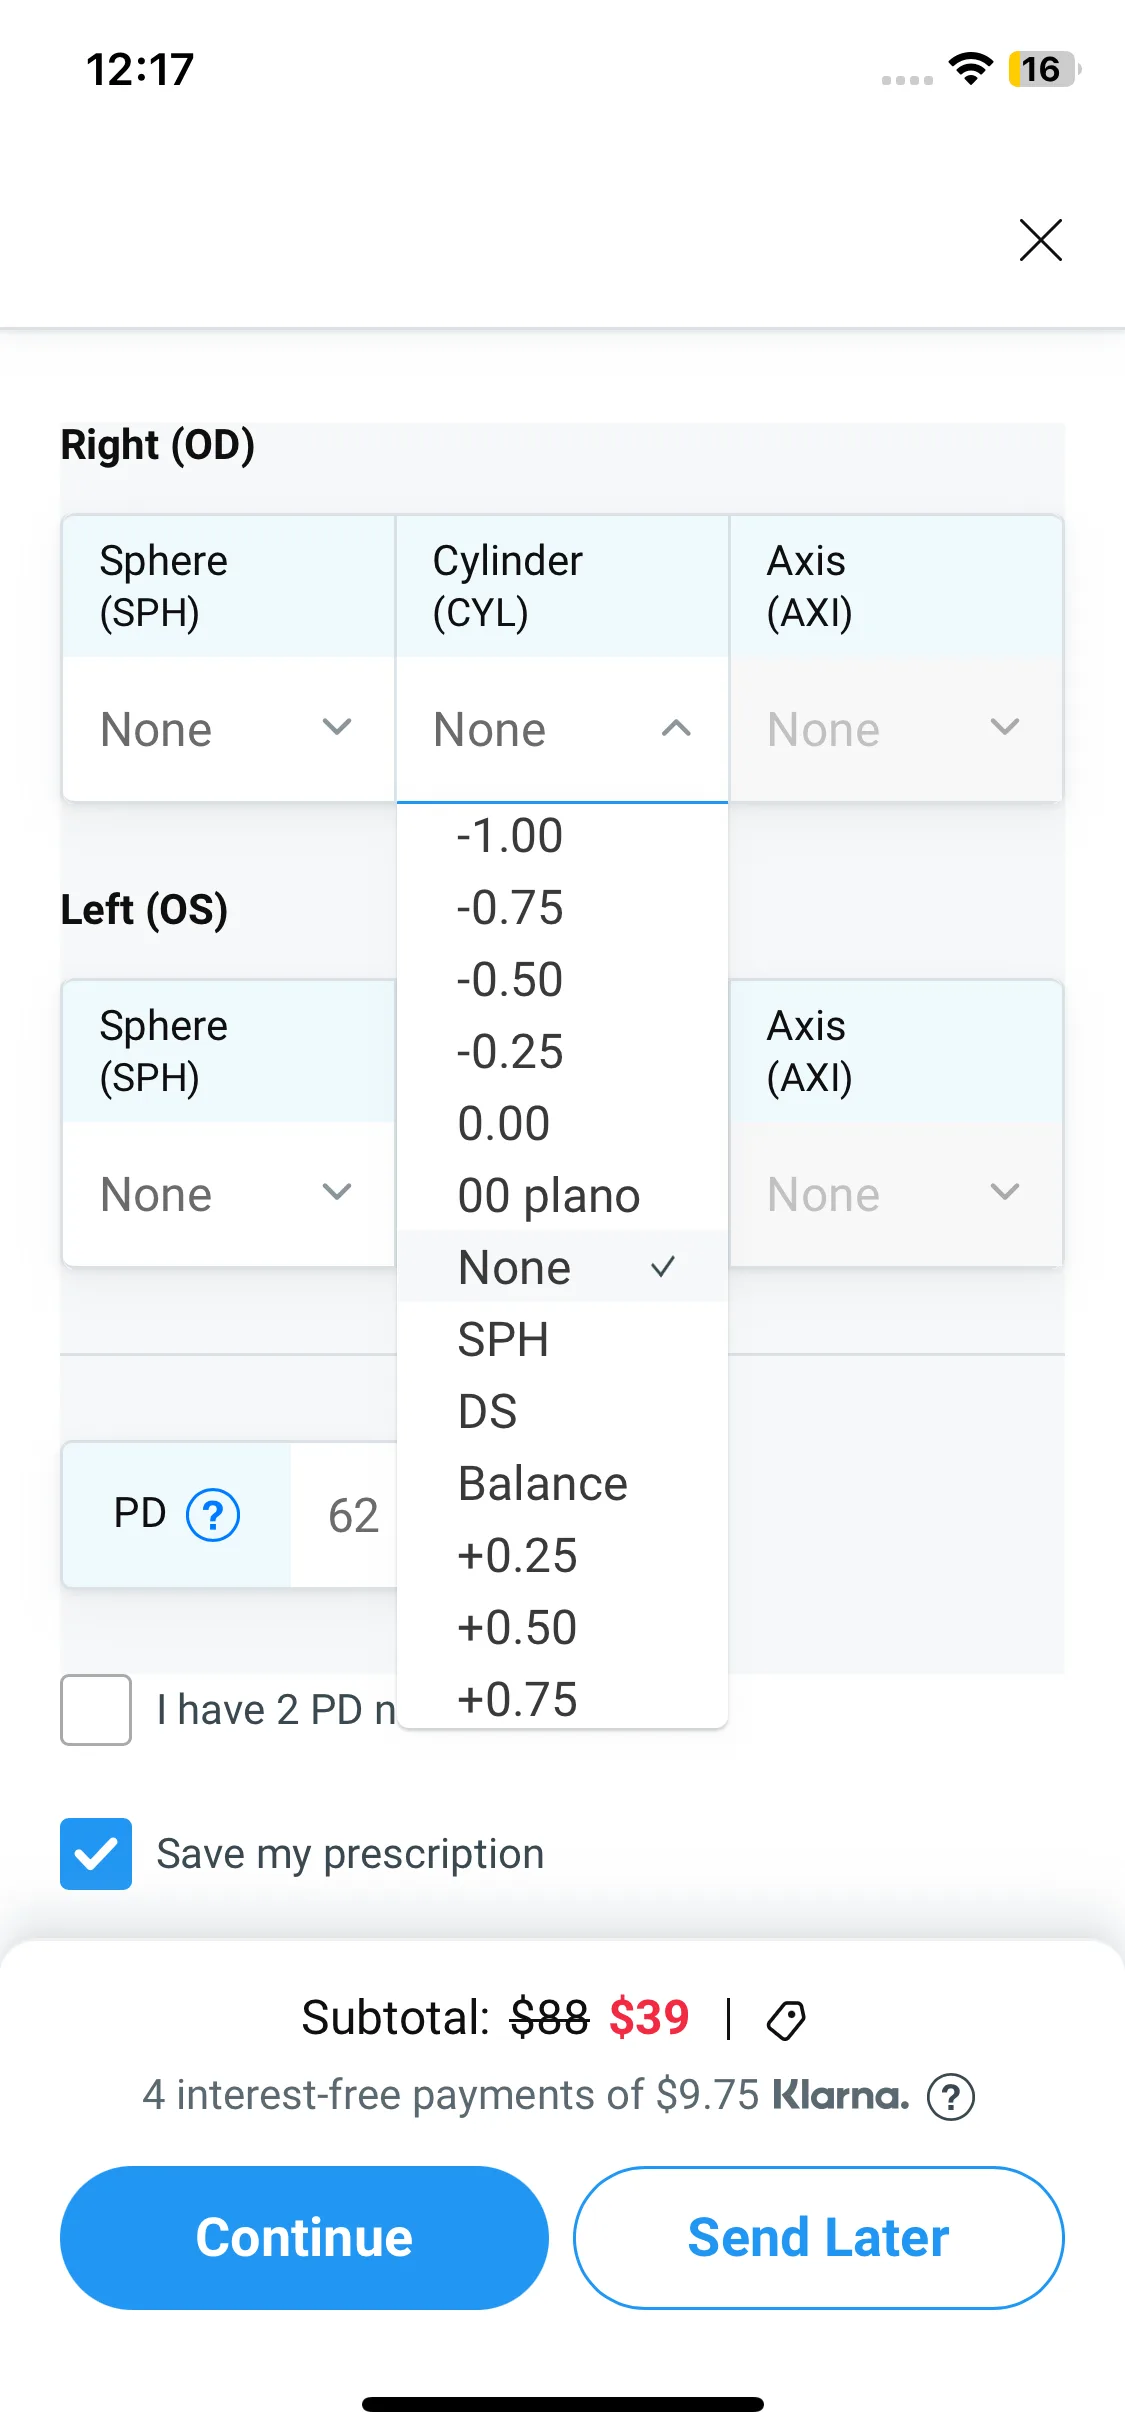This screenshot has width=1125, height=2436.
Task: Tap the PD help question mark icon
Action: 213,1515
